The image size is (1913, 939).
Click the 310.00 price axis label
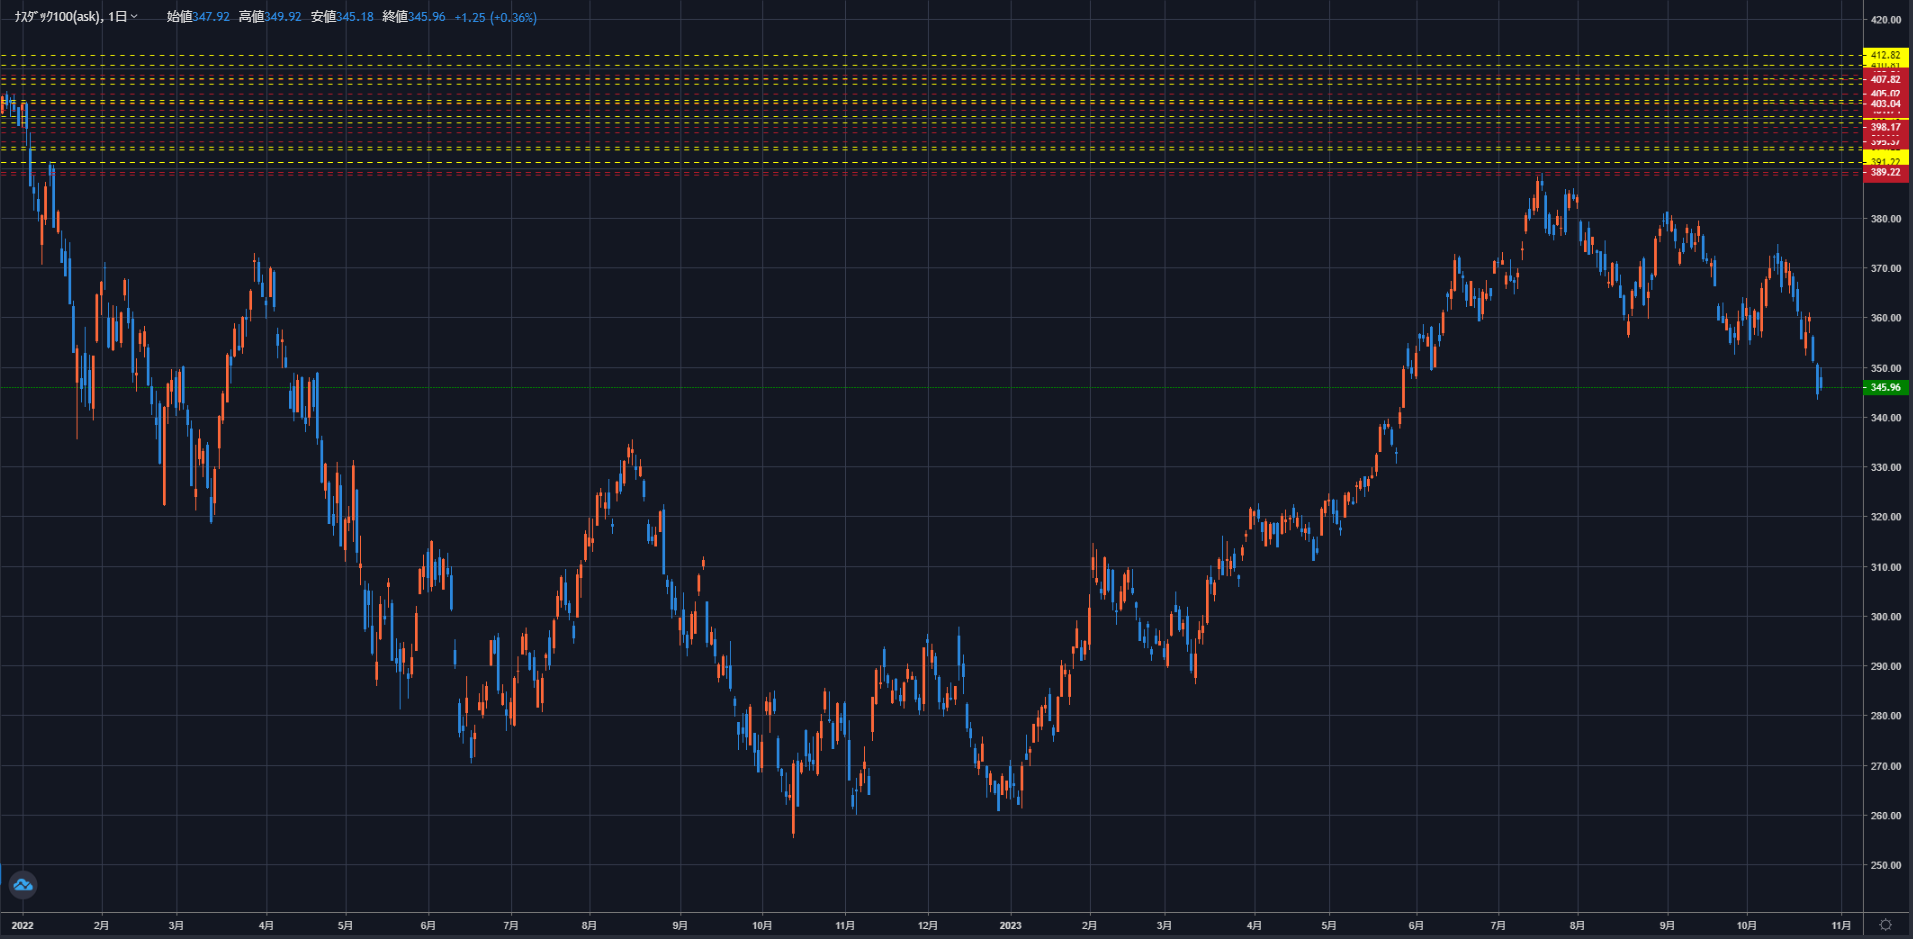[x=1886, y=567]
